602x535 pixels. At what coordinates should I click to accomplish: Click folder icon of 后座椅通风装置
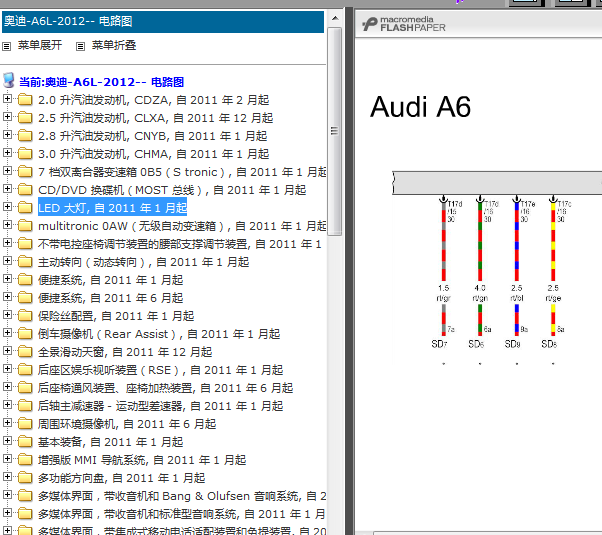point(25,388)
